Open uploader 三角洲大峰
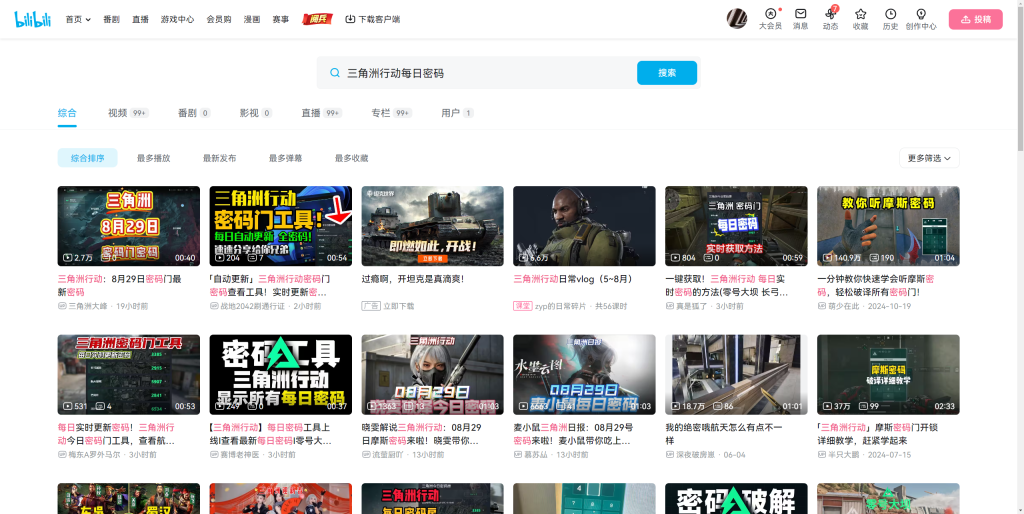 pyautogui.click(x=88, y=306)
